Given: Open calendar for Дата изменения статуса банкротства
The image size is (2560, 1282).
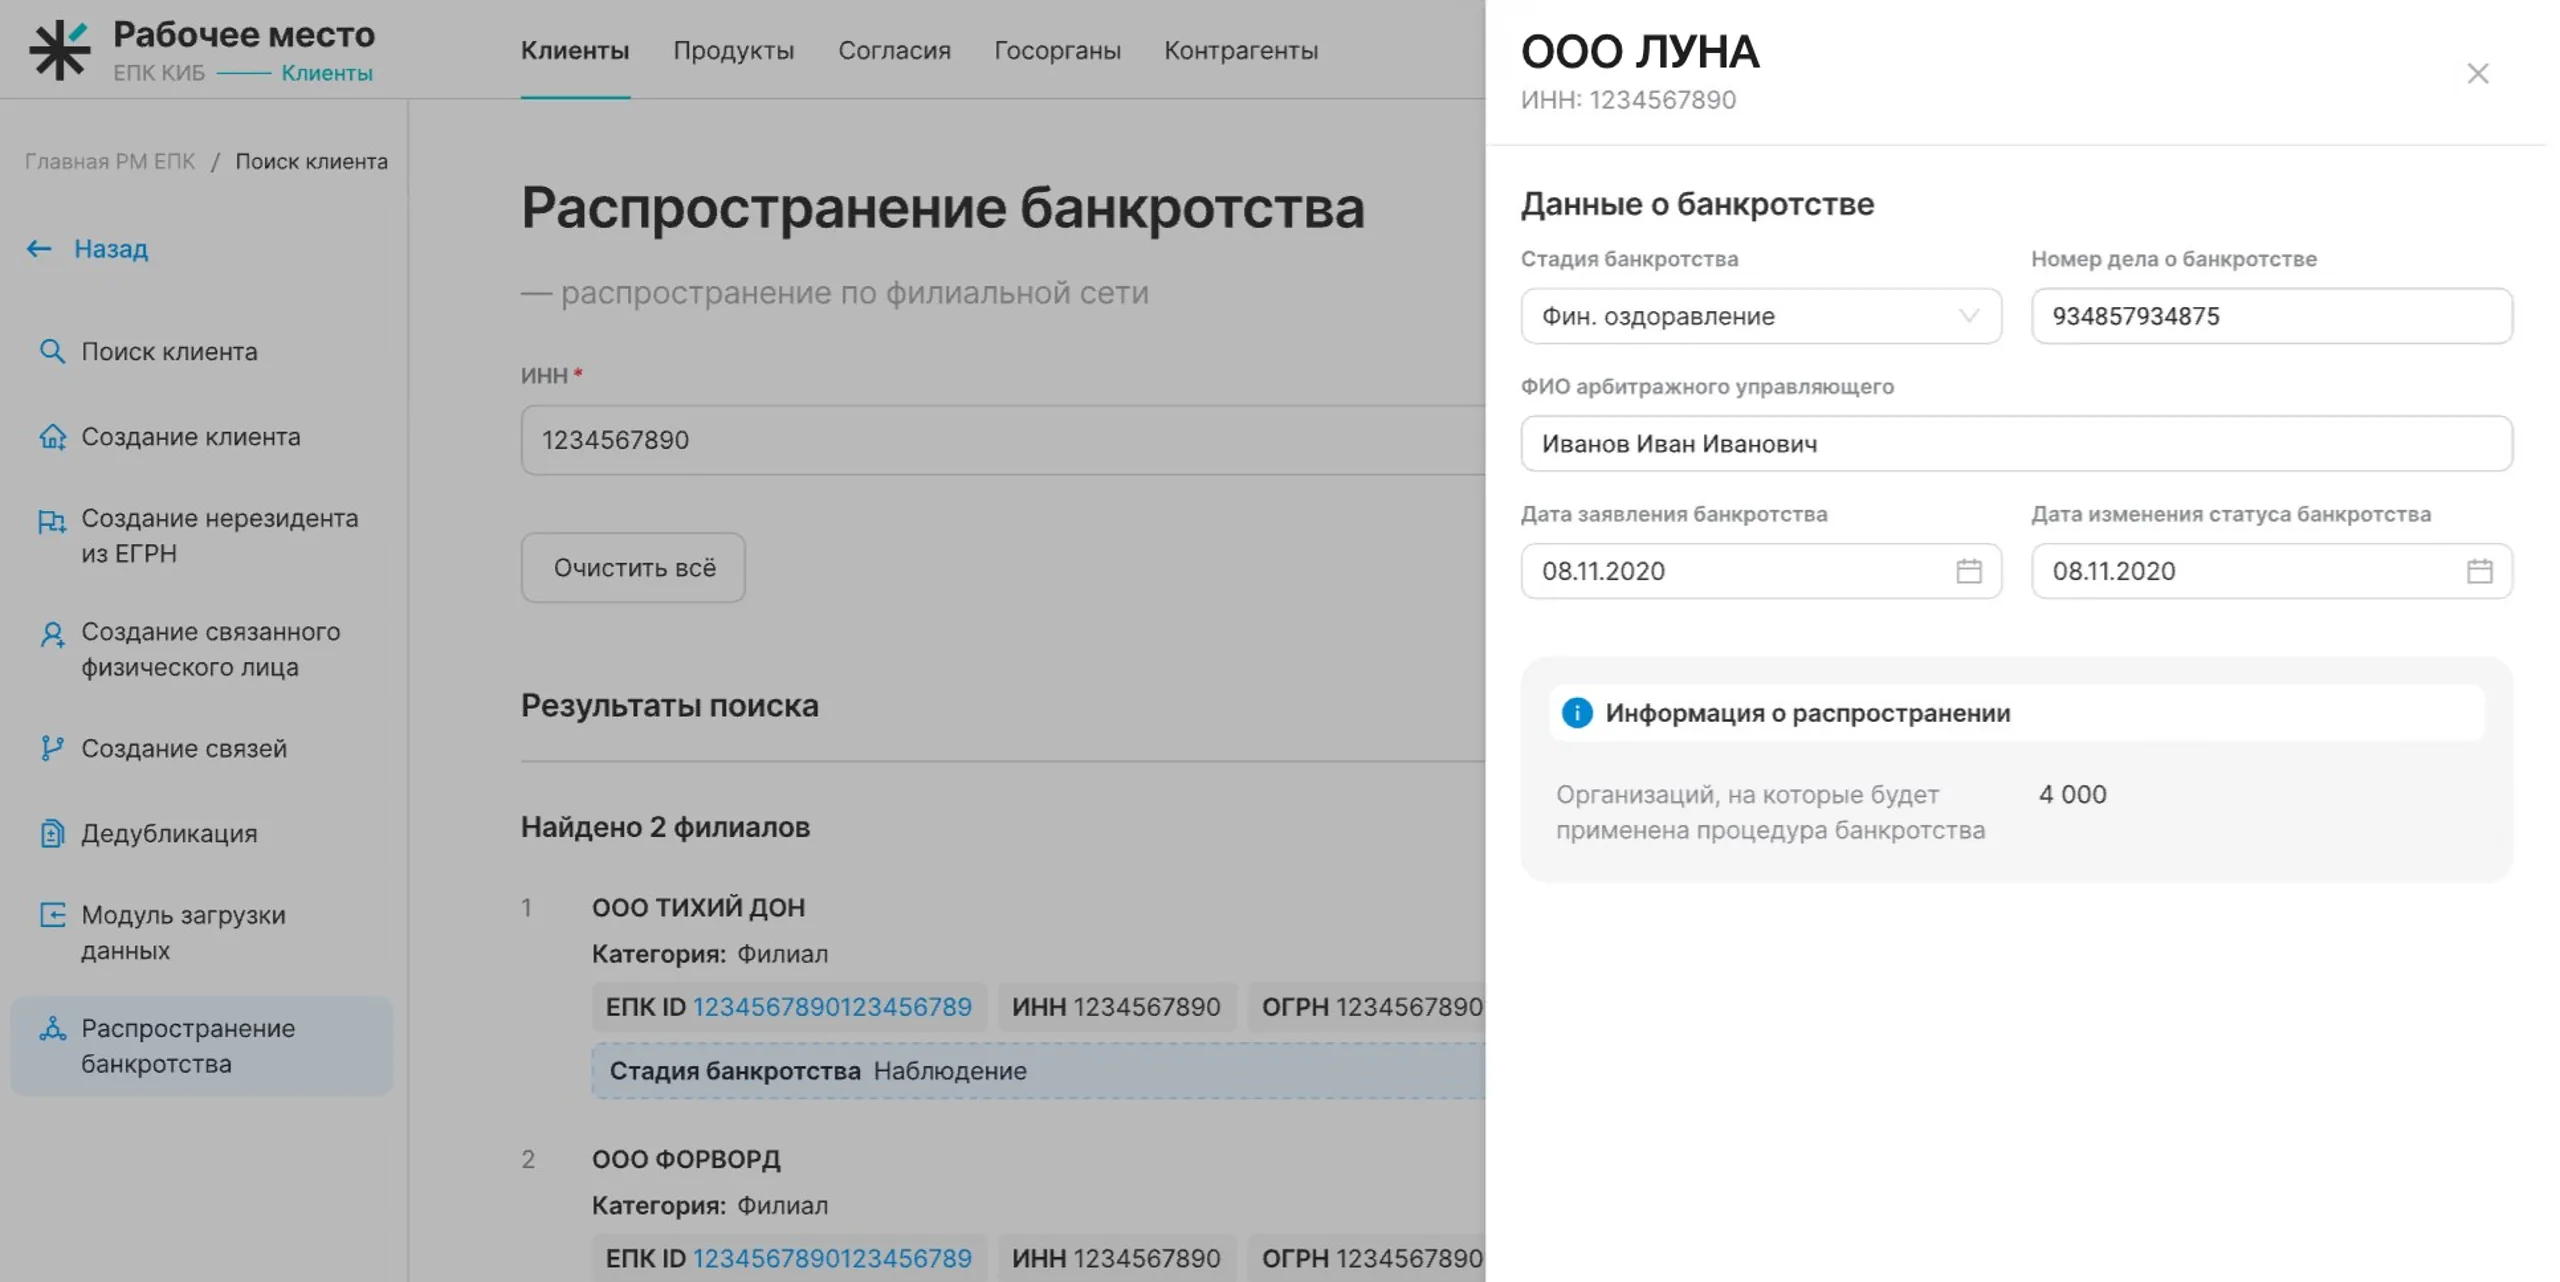Looking at the screenshot, I should point(2479,571).
